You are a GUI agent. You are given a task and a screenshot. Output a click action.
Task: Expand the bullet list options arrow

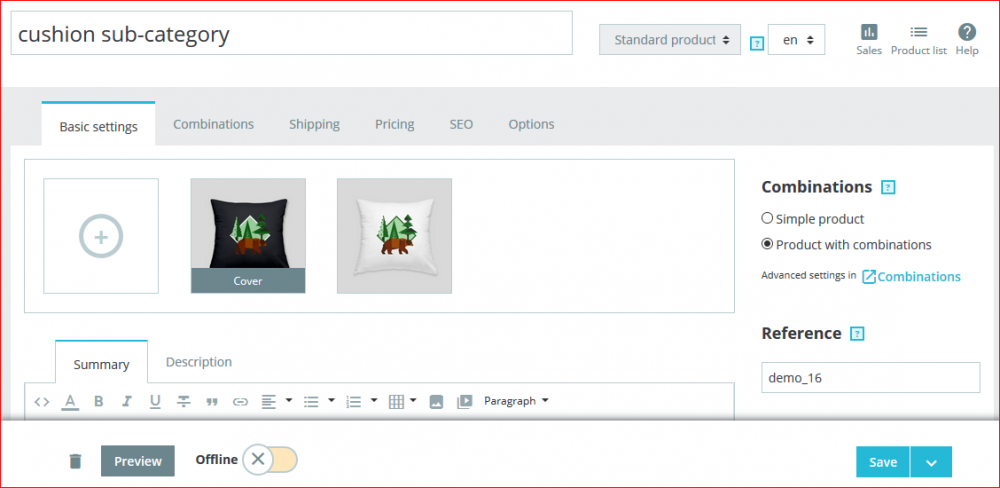tap(331, 401)
